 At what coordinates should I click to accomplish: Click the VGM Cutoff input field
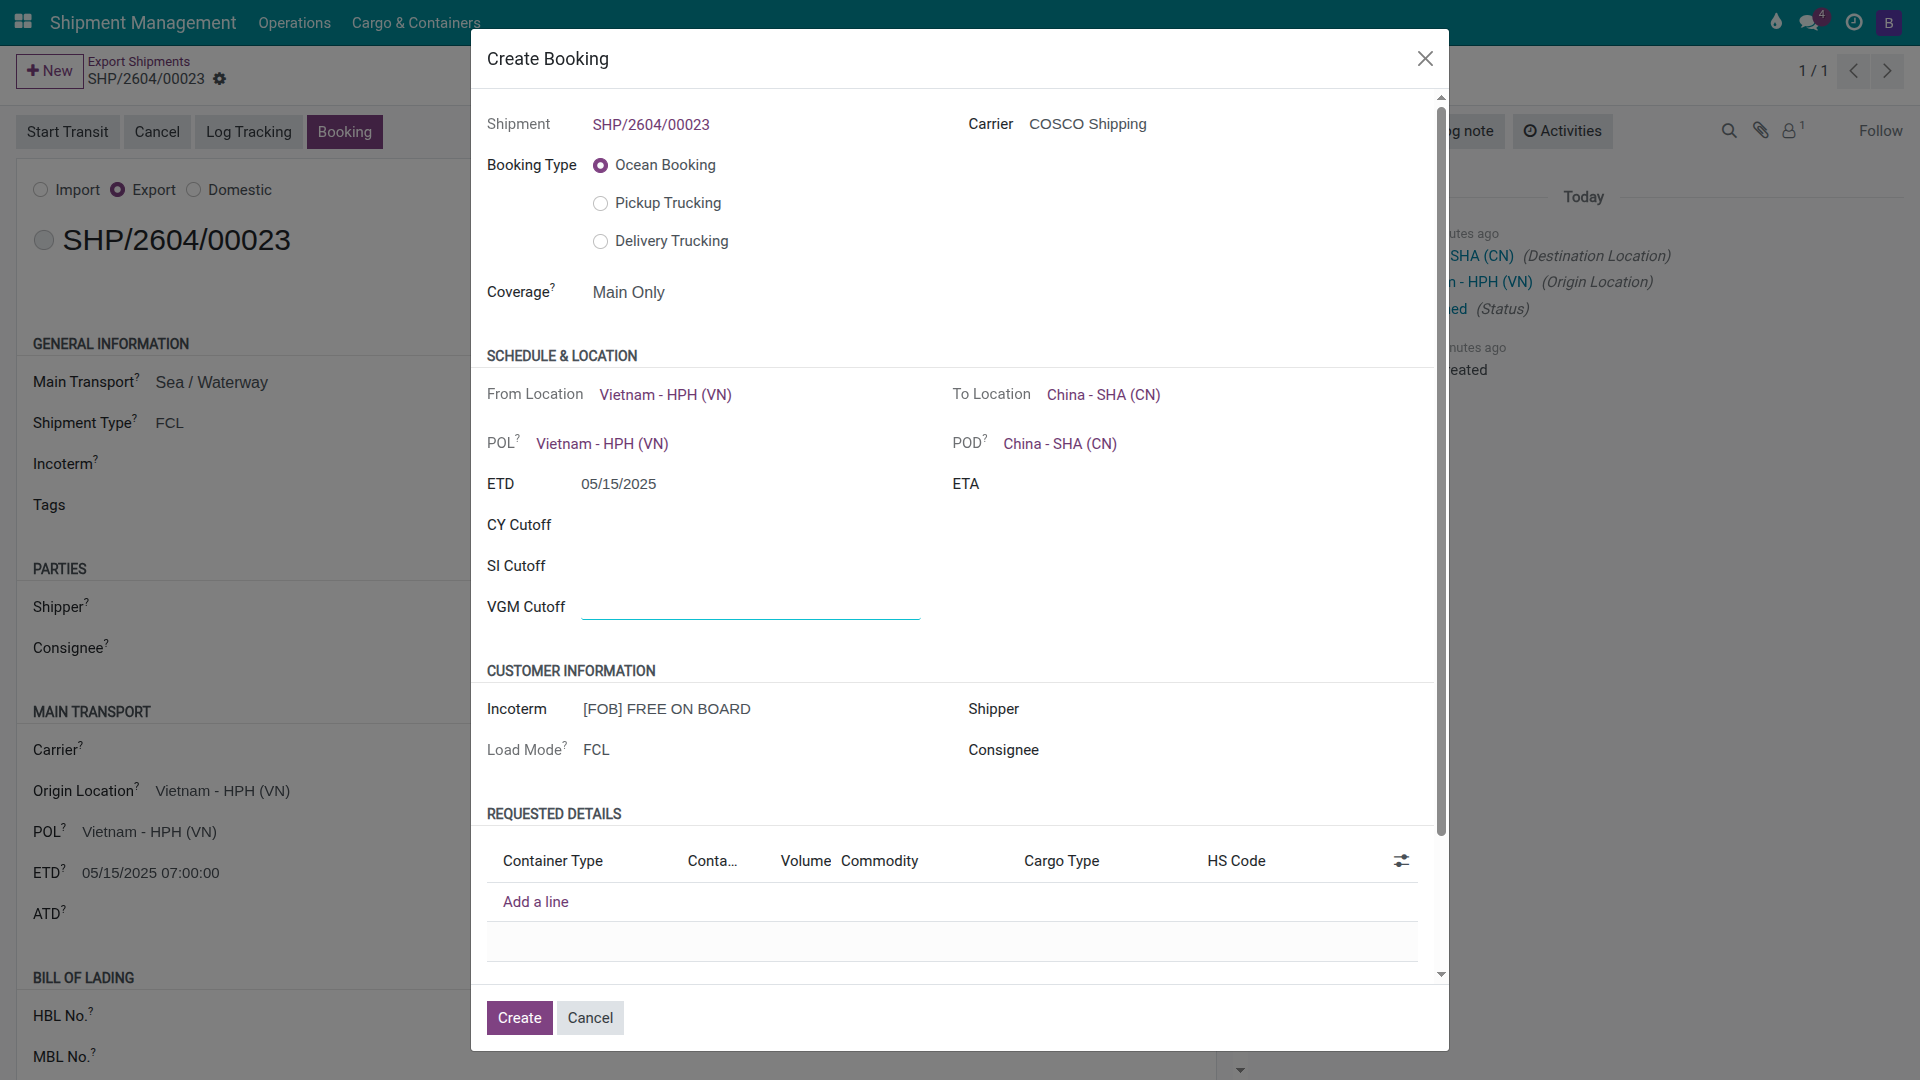point(751,606)
